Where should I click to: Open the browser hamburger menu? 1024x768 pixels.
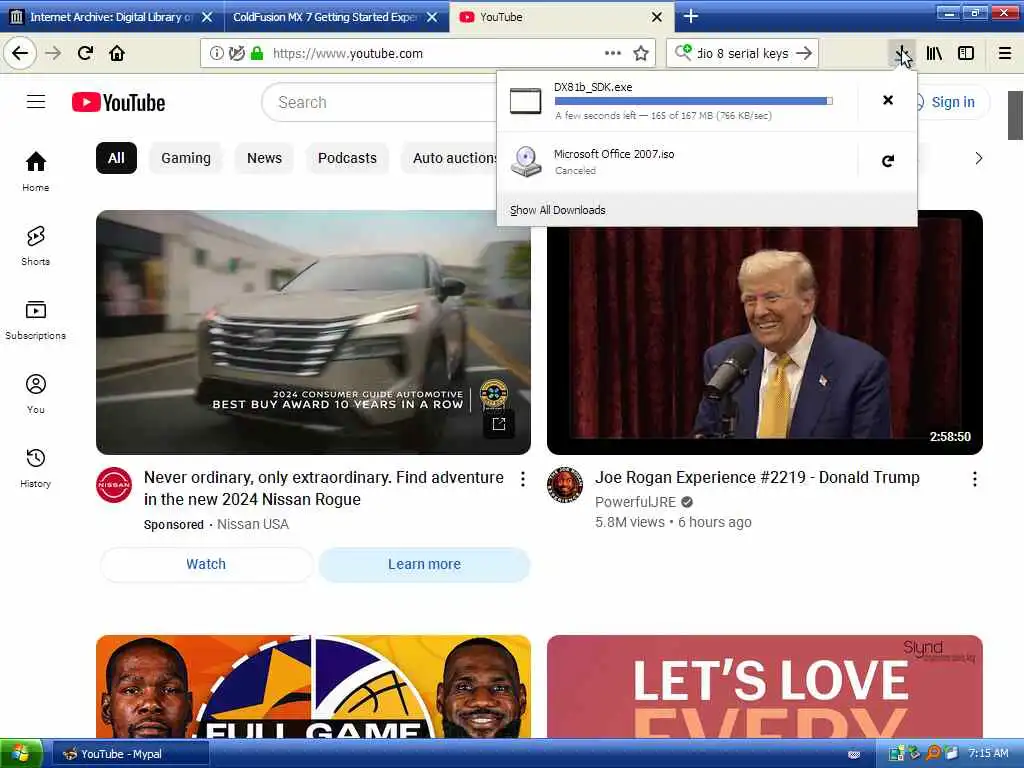(x=1005, y=54)
